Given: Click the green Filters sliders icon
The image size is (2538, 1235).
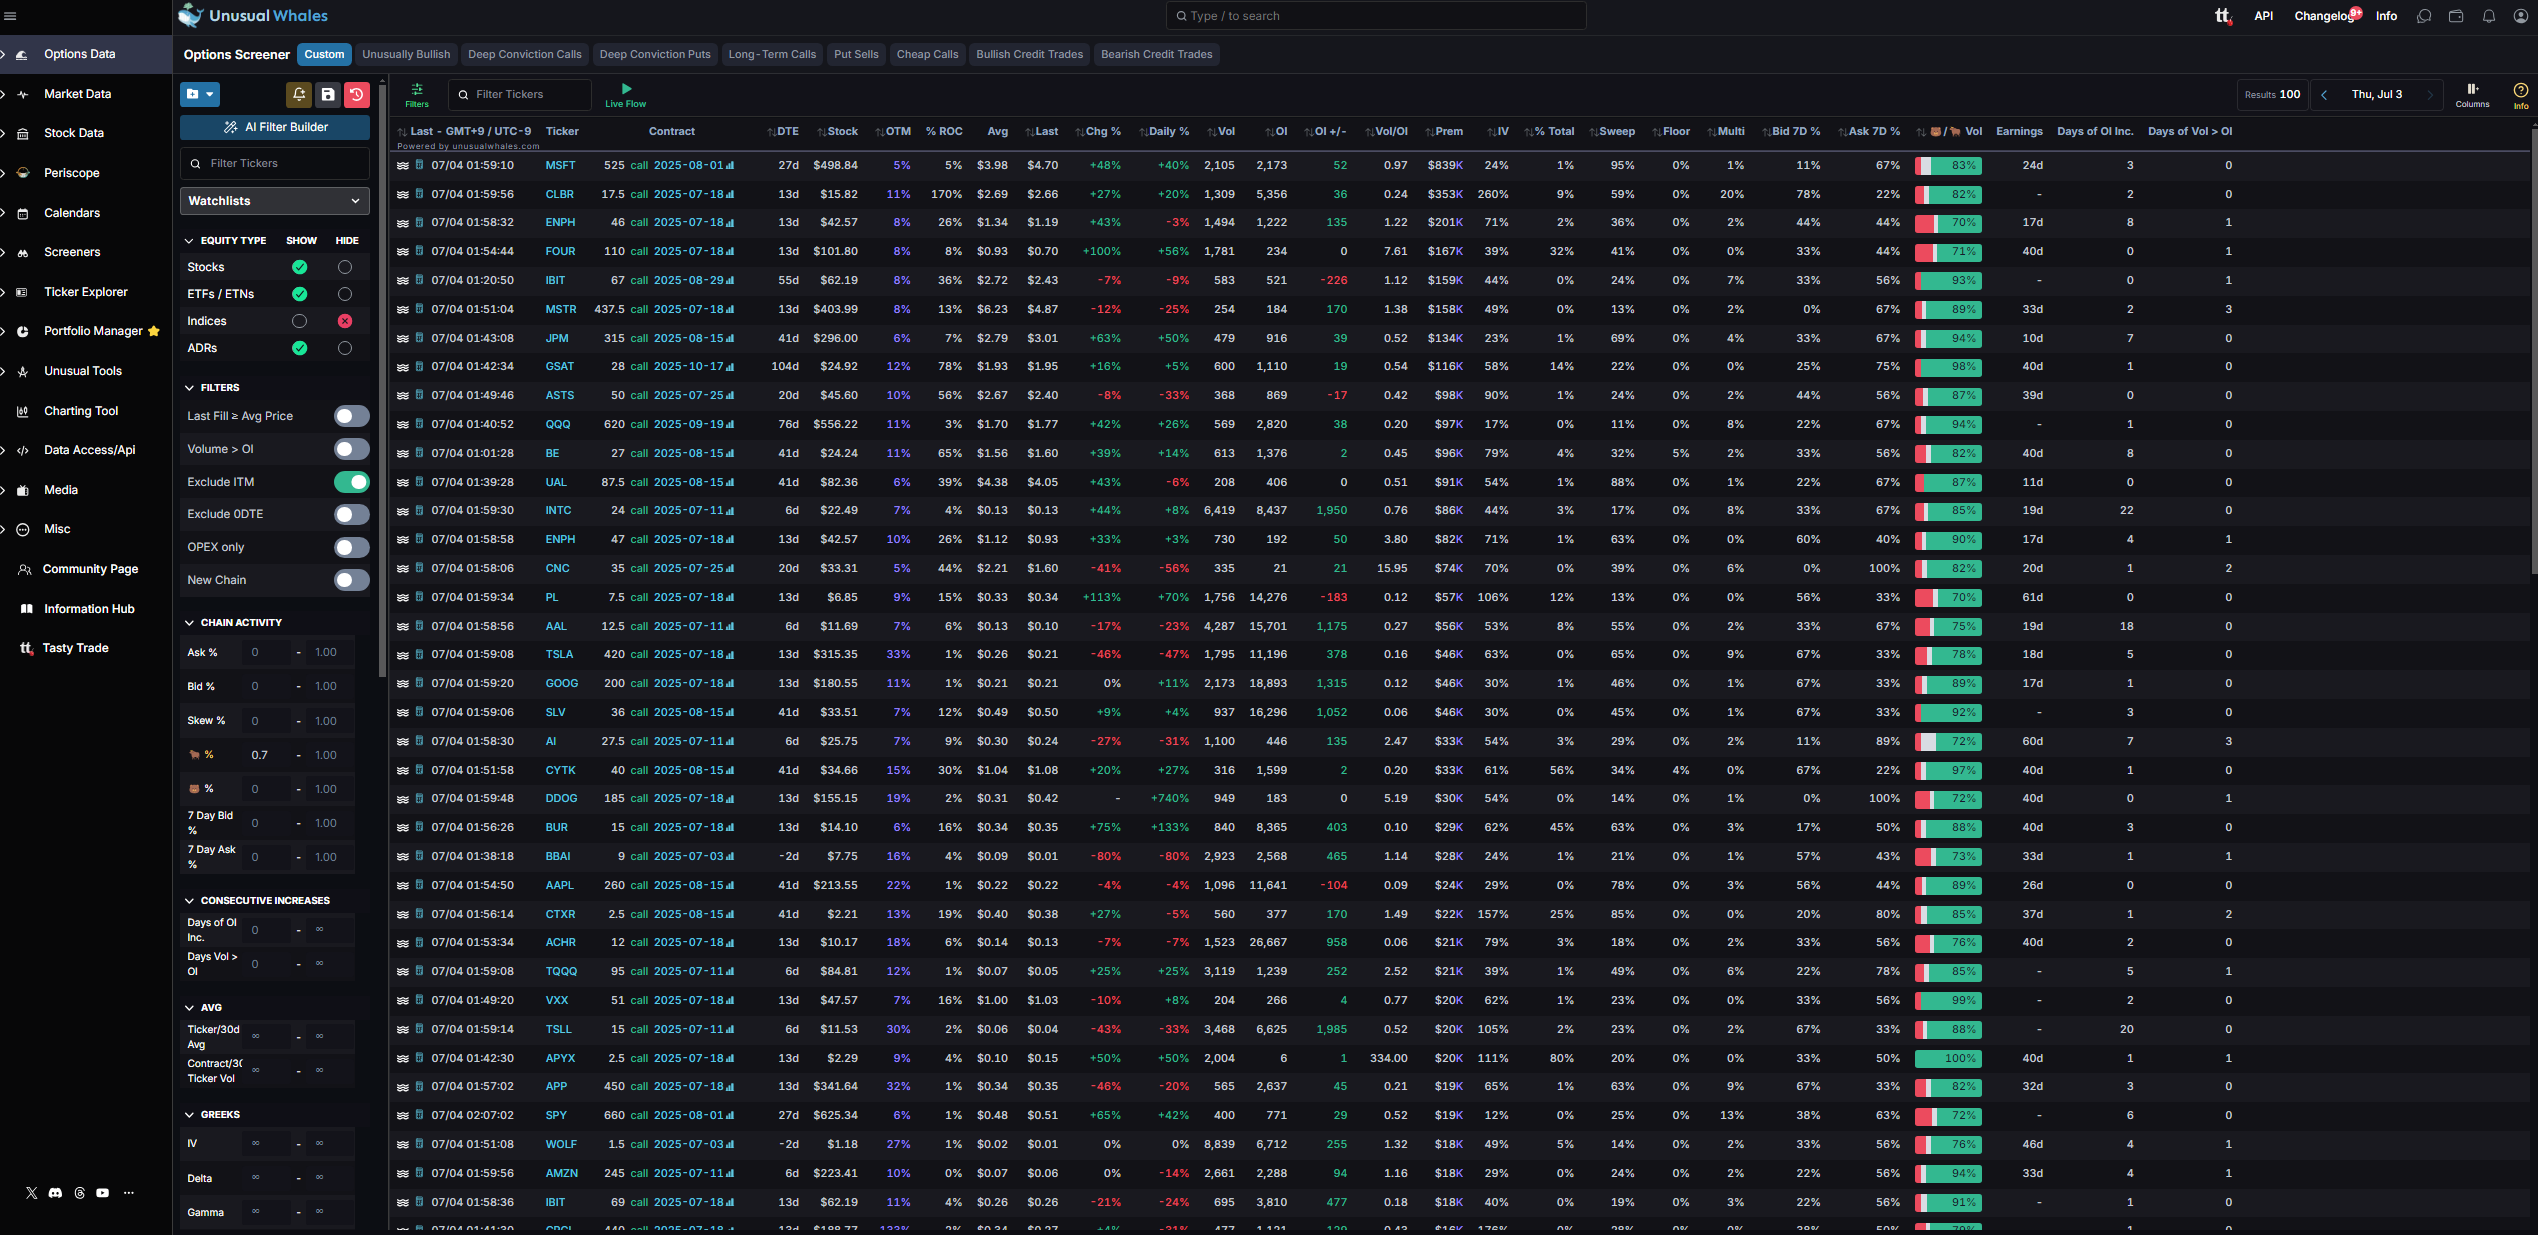Looking at the screenshot, I should coord(417,90).
